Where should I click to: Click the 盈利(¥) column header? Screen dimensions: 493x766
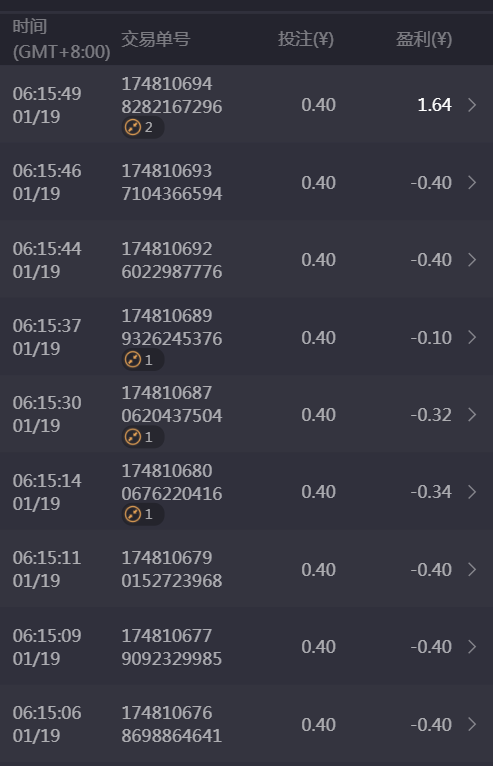click(x=424, y=39)
